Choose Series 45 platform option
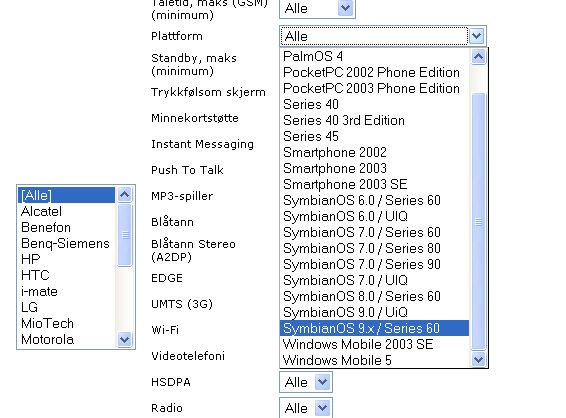 pos(375,136)
